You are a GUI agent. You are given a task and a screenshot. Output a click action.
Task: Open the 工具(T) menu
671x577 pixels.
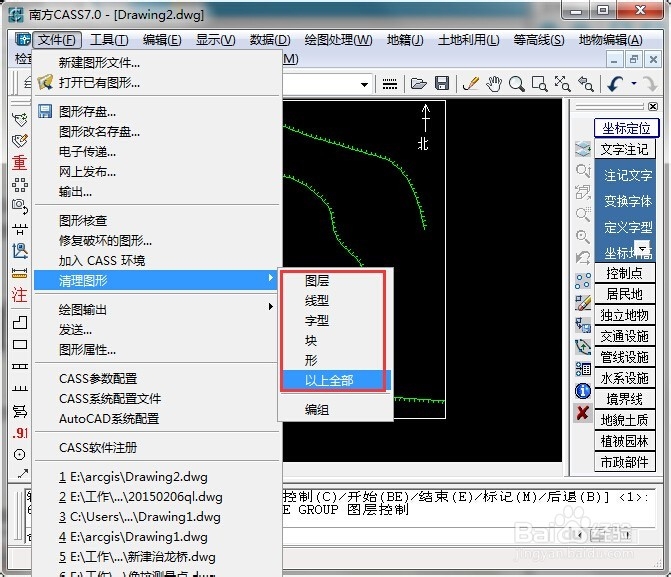(109, 40)
